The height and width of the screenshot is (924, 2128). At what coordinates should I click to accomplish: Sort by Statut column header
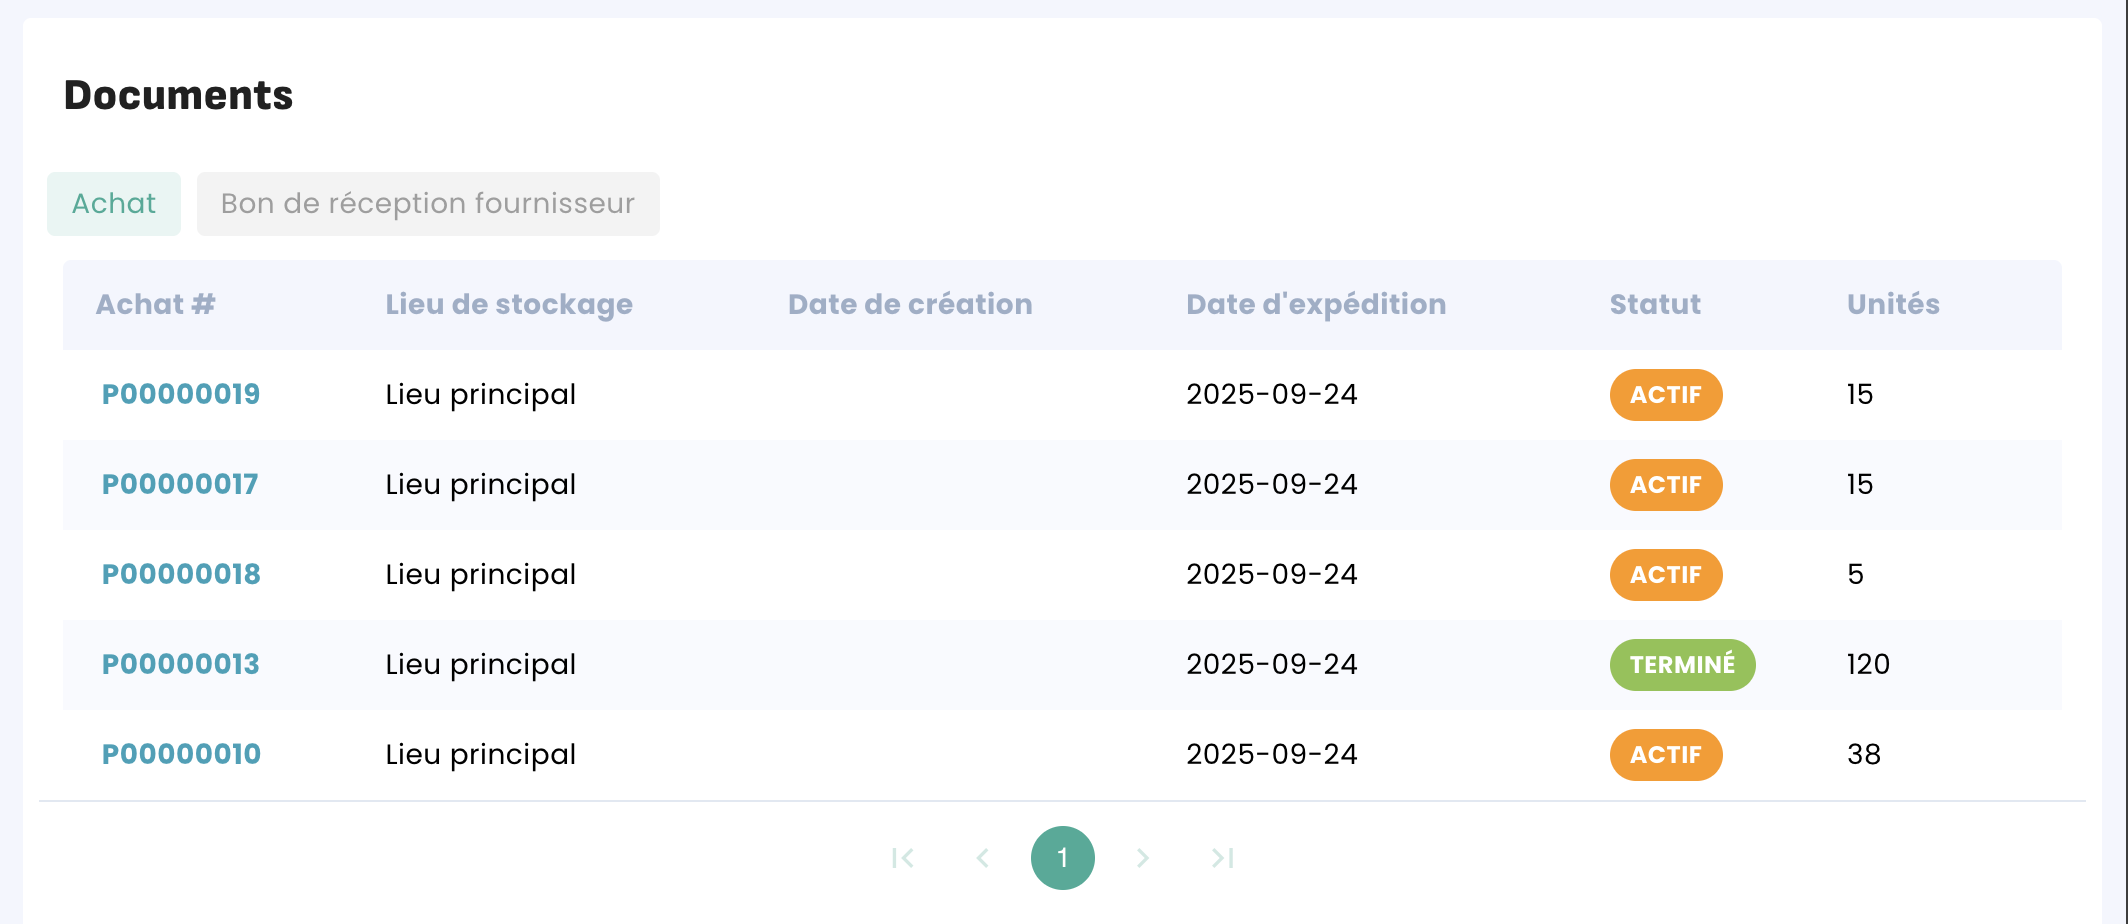tap(1655, 304)
